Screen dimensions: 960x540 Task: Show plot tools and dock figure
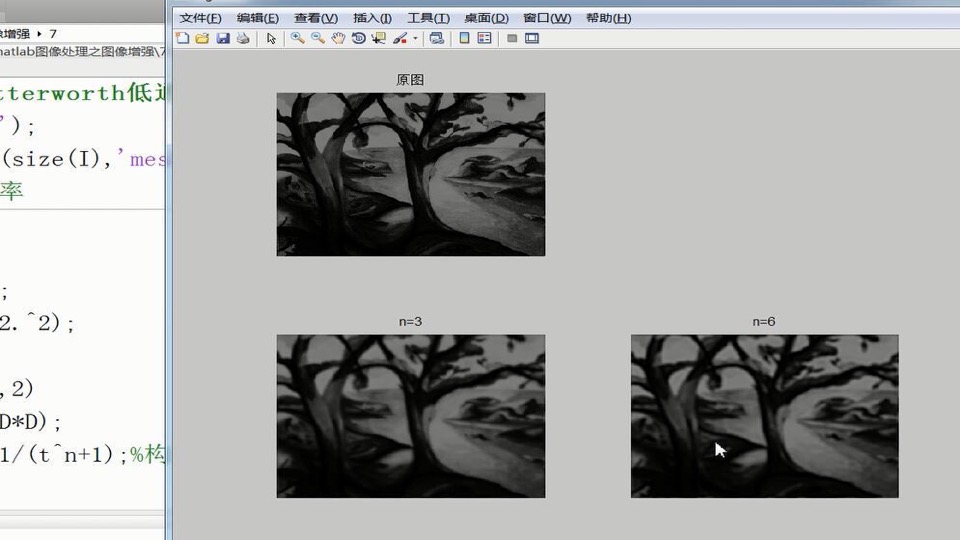click(532, 38)
